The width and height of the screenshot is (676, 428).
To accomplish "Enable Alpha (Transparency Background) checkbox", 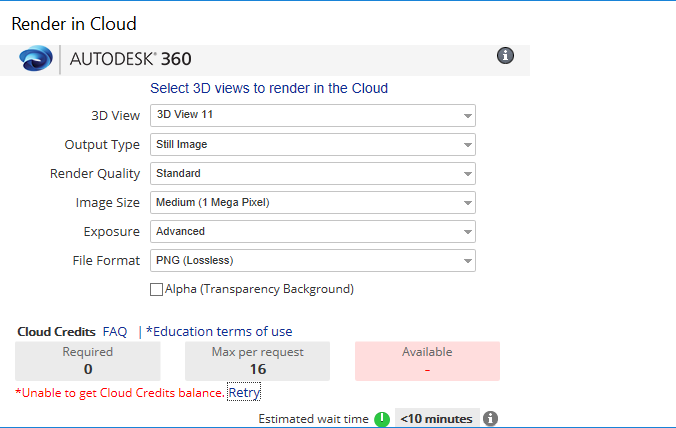I will tap(156, 289).
